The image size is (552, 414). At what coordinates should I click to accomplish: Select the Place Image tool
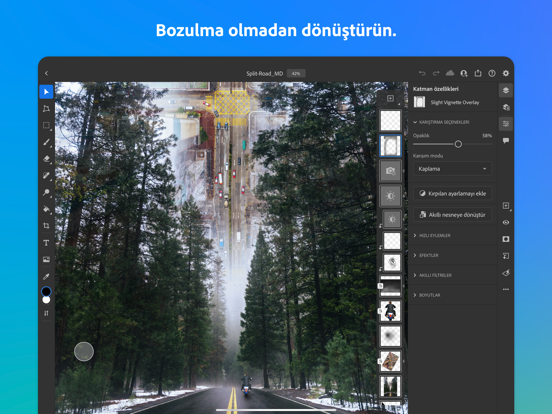(x=46, y=259)
